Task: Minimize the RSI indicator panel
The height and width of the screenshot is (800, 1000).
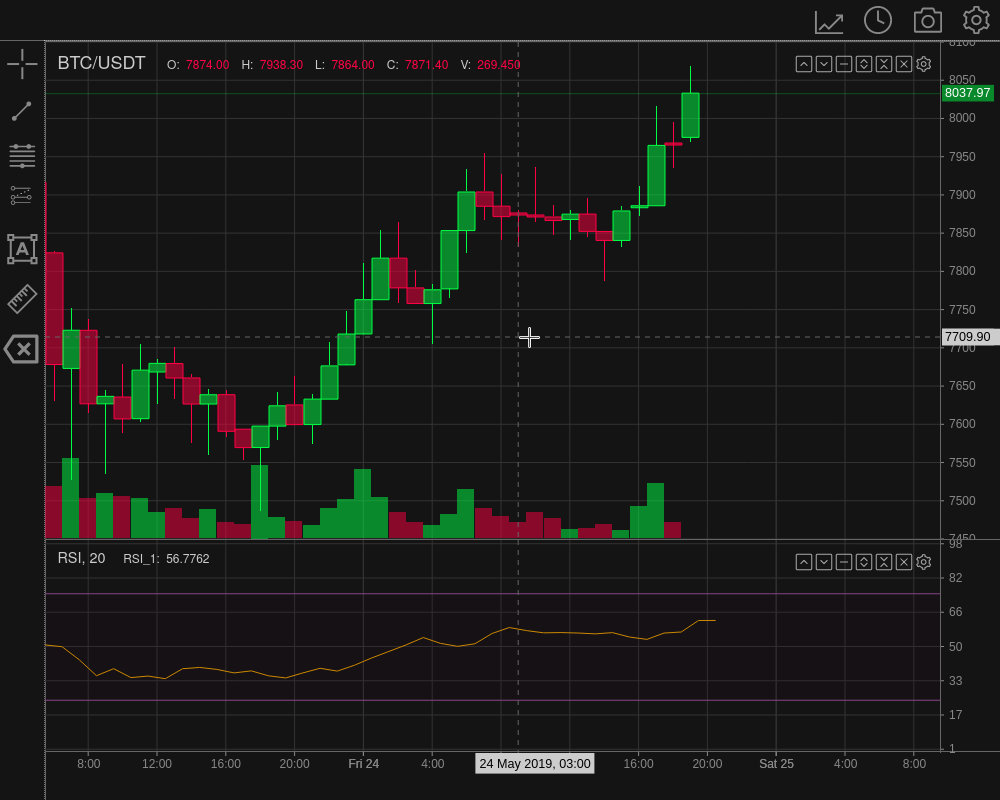Action: [x=844, y=562]
